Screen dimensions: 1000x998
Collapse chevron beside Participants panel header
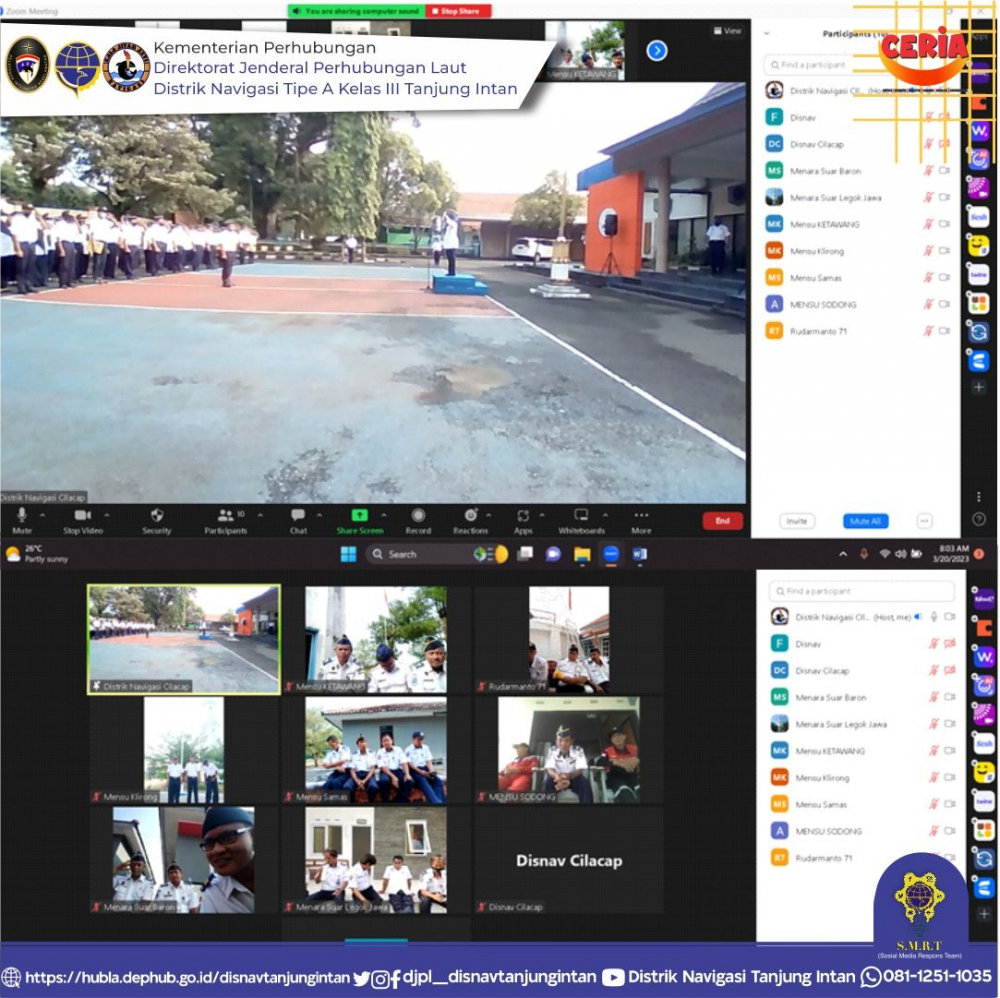767,33
